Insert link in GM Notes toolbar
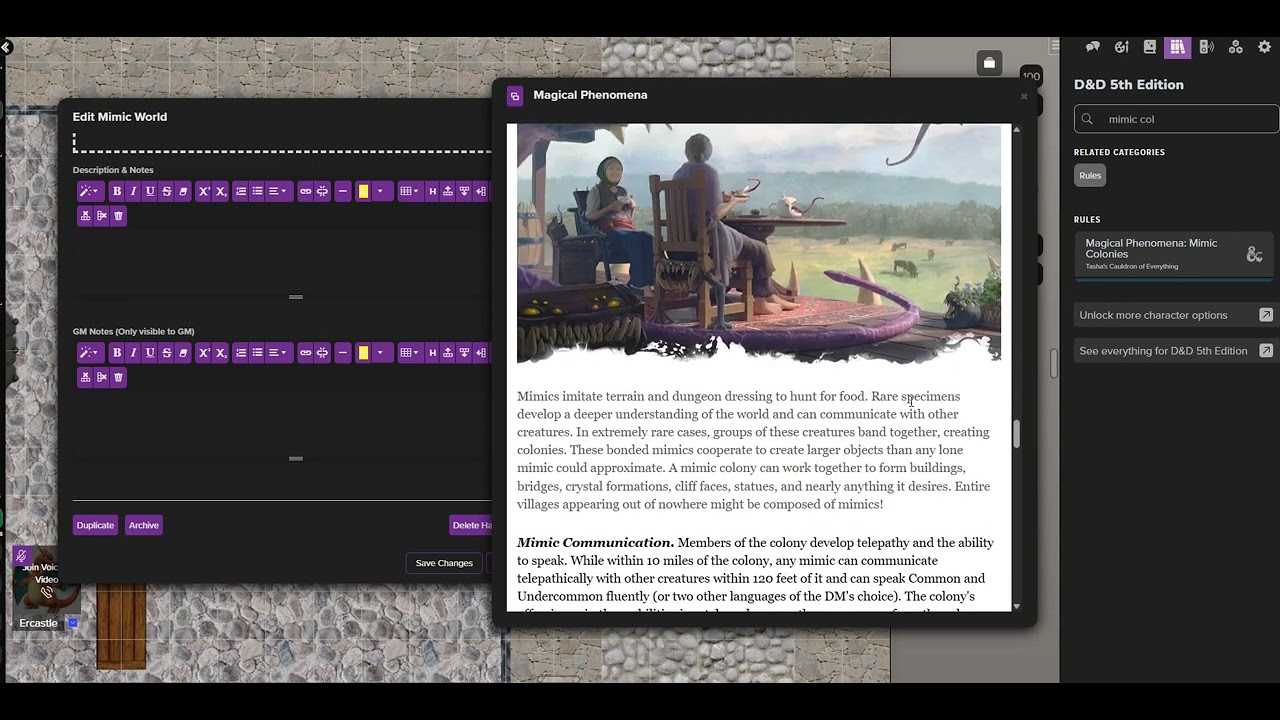Image resolution: width=1280 pixels, height=720 pixels. [305, 353]
